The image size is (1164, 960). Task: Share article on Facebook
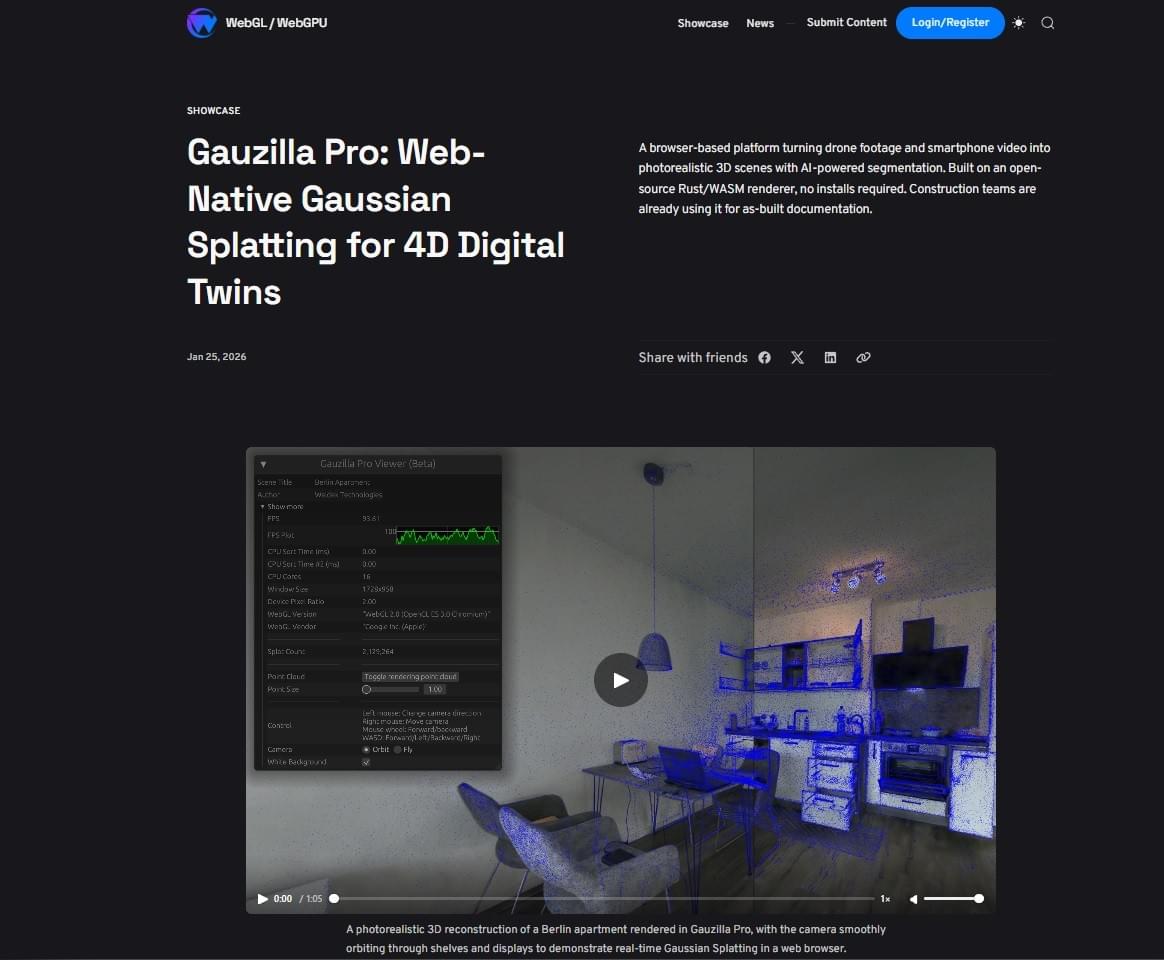[765, 358]
